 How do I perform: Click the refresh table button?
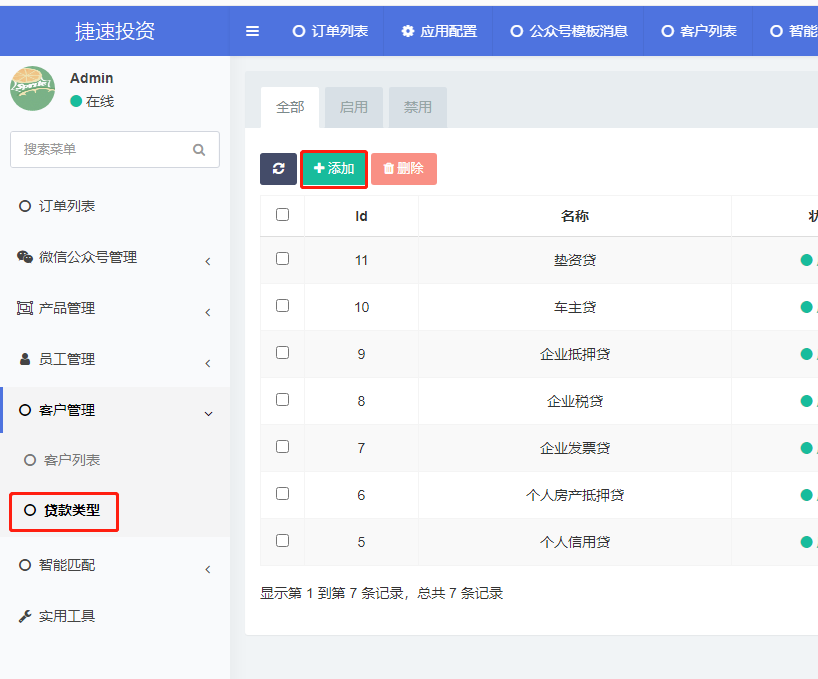pos(279,169)
